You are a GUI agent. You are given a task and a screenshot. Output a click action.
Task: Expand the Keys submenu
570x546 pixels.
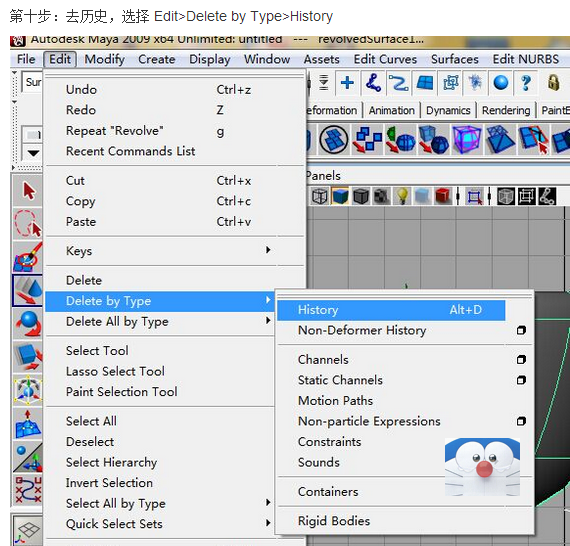pos(268,250)
